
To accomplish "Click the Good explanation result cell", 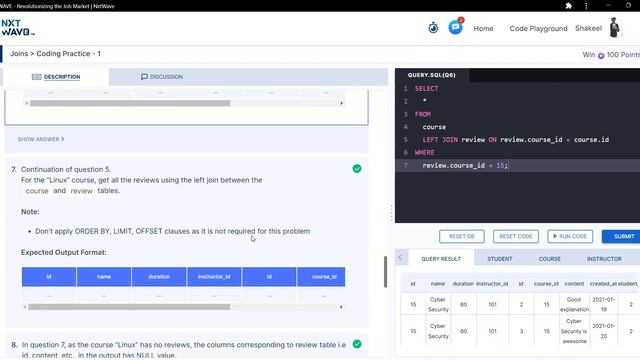I will pos(574,304).
